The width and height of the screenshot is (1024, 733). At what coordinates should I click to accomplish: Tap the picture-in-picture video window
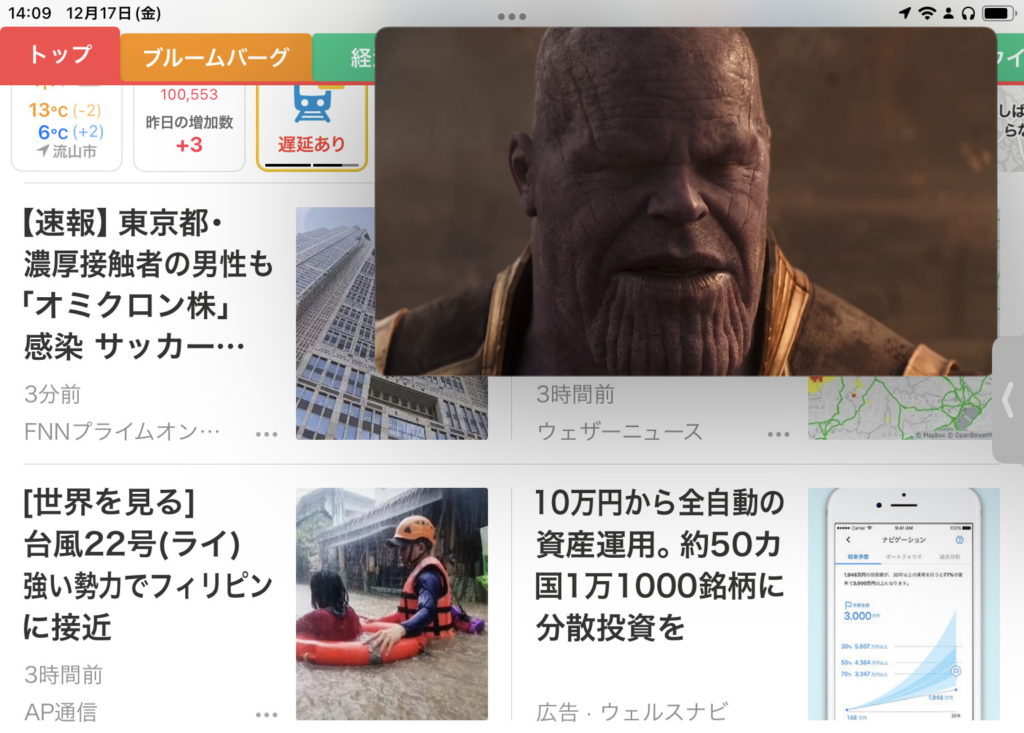pyautogui.click(x=686, y=201)
